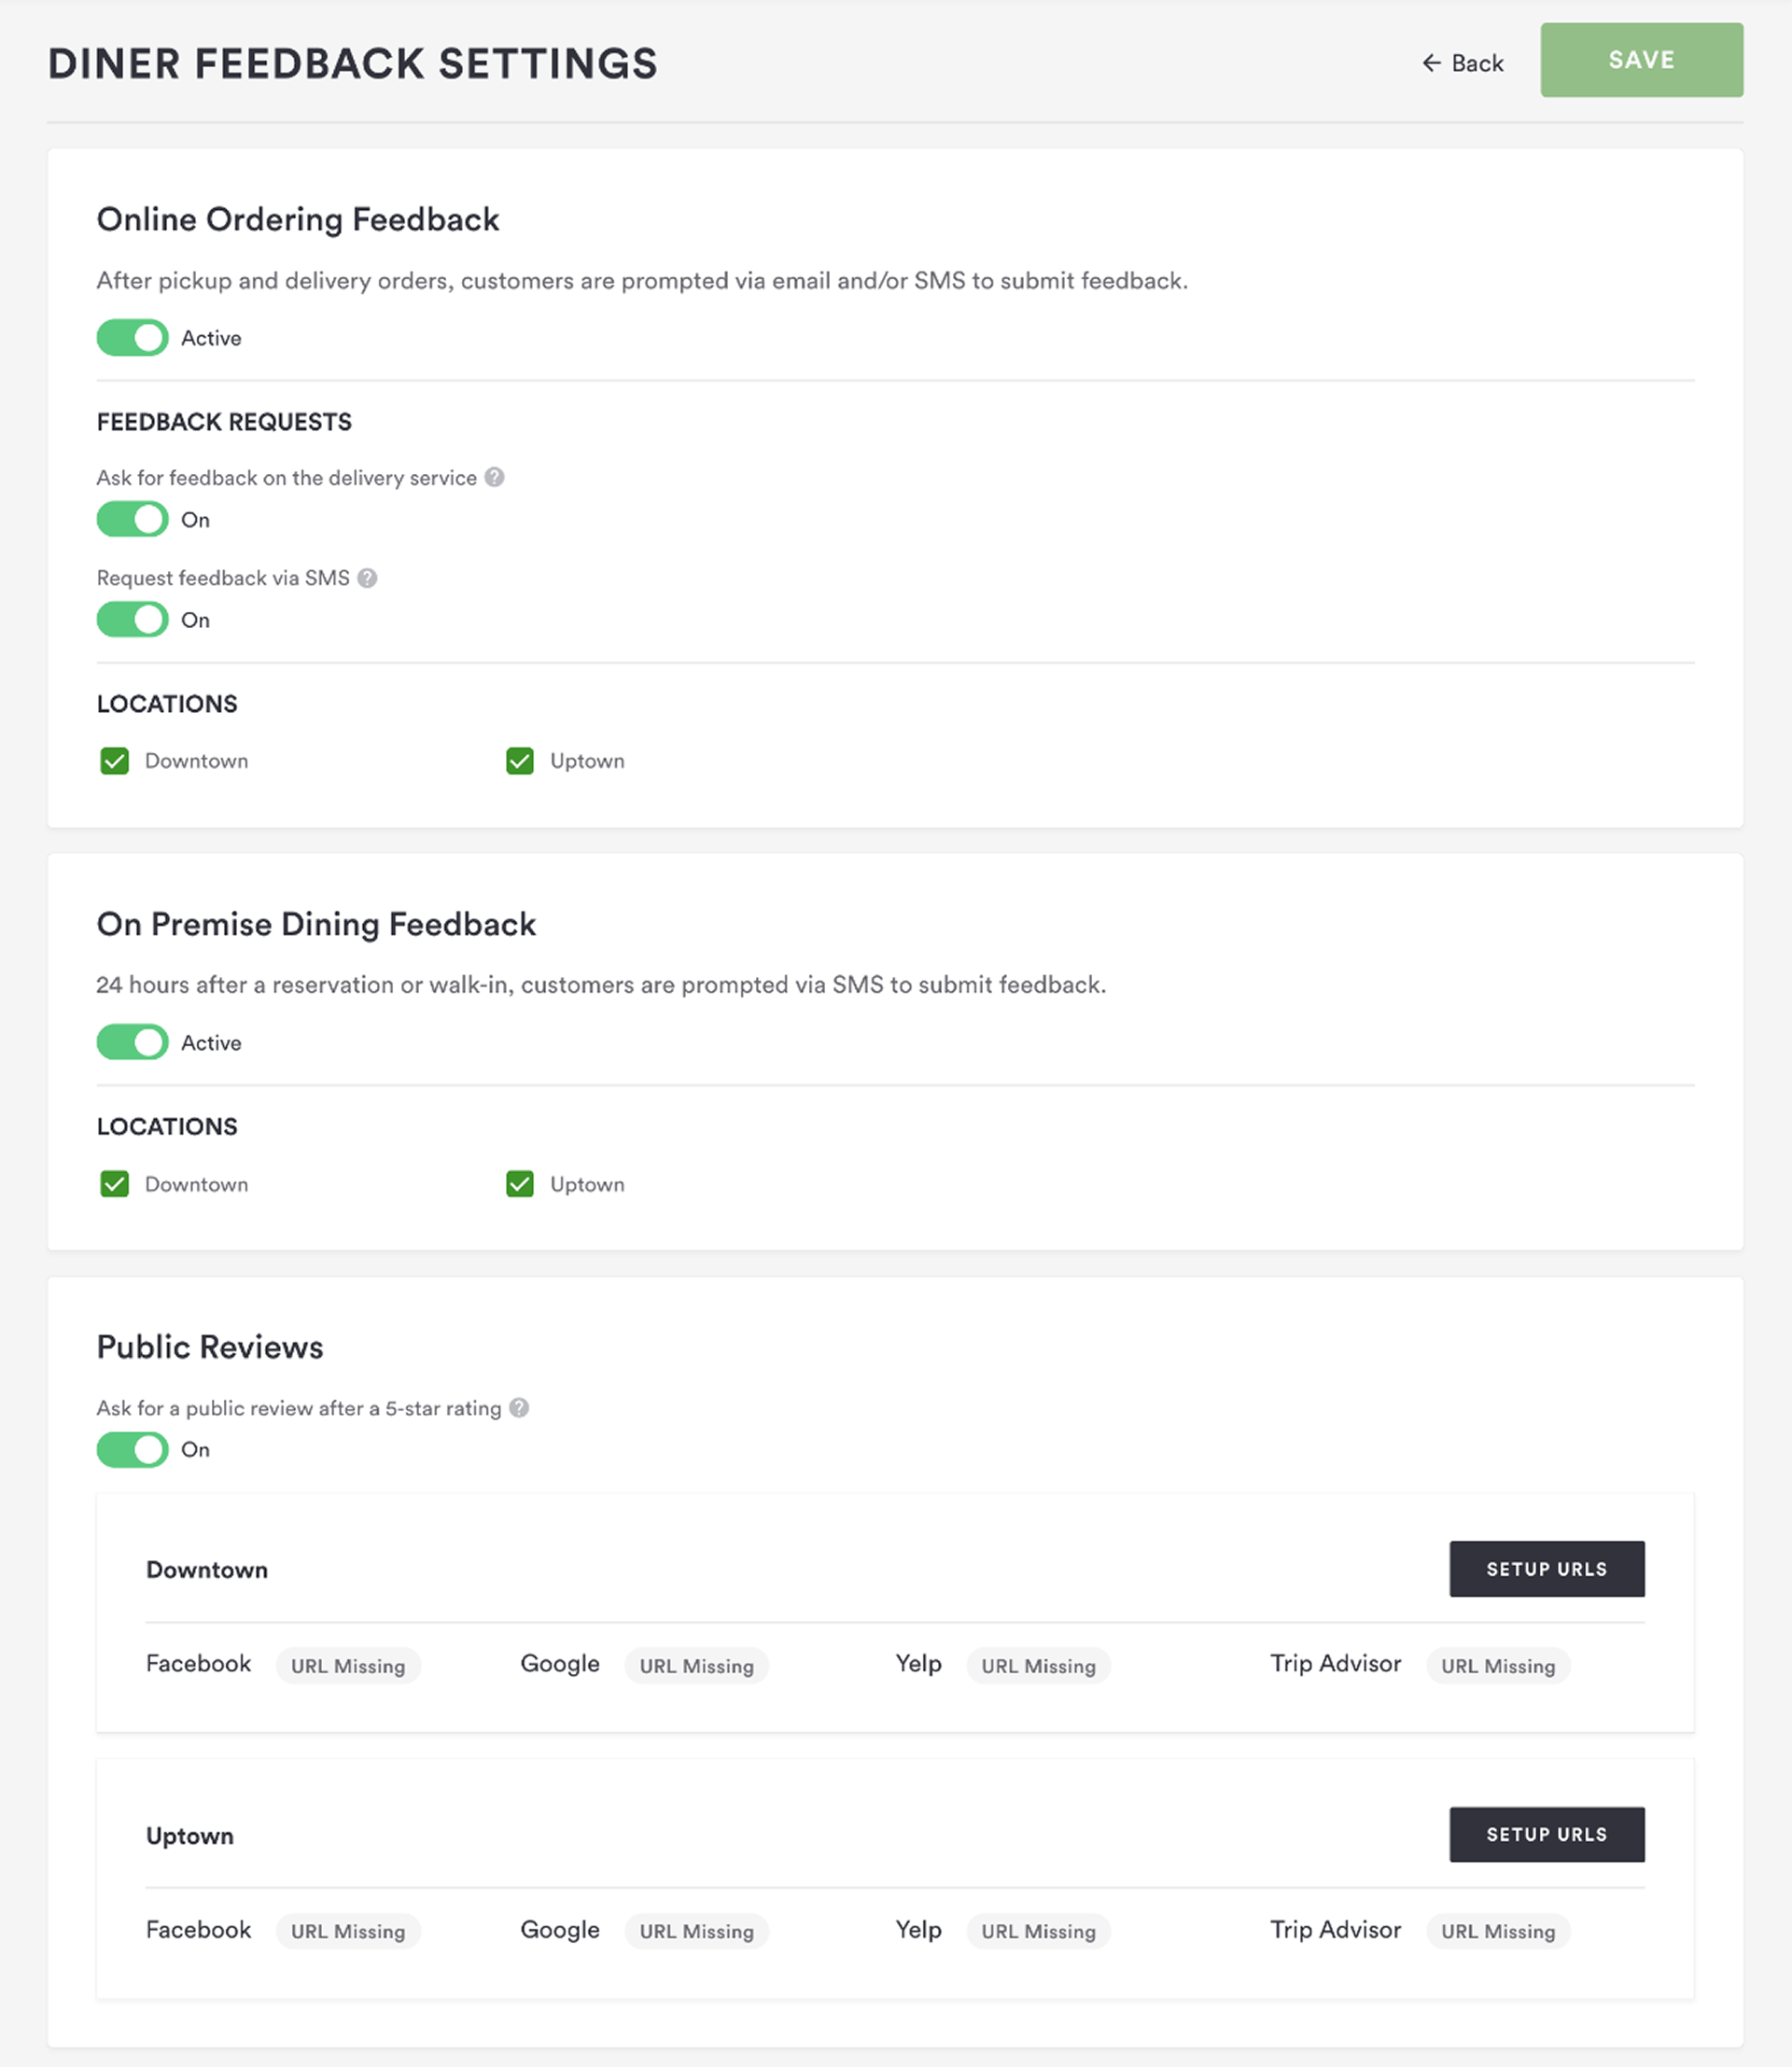Open SETUP URLS for Uptown
The height and width of the screenshot is (2067, 1792).
point(1546,1834)
